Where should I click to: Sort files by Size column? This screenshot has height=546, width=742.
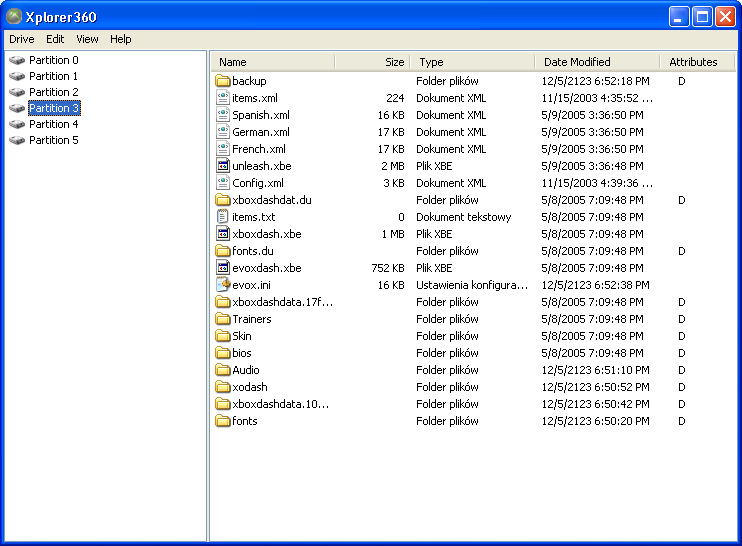tap(372, 62)
